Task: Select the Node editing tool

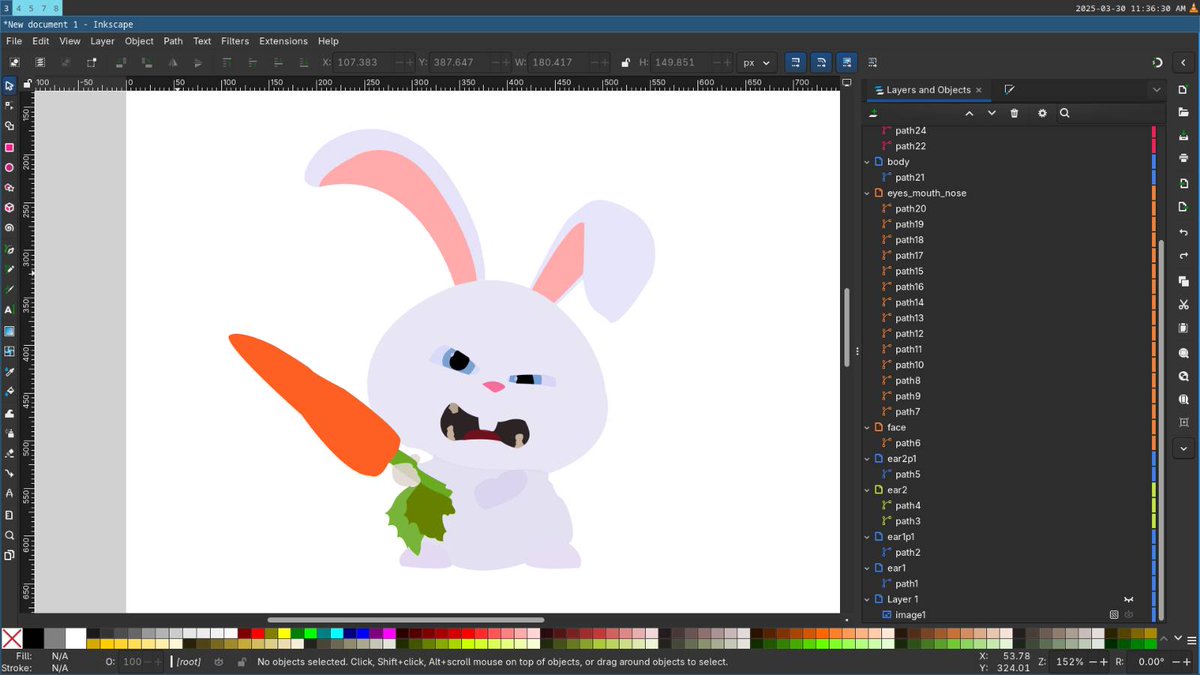Action: (9, 106)
